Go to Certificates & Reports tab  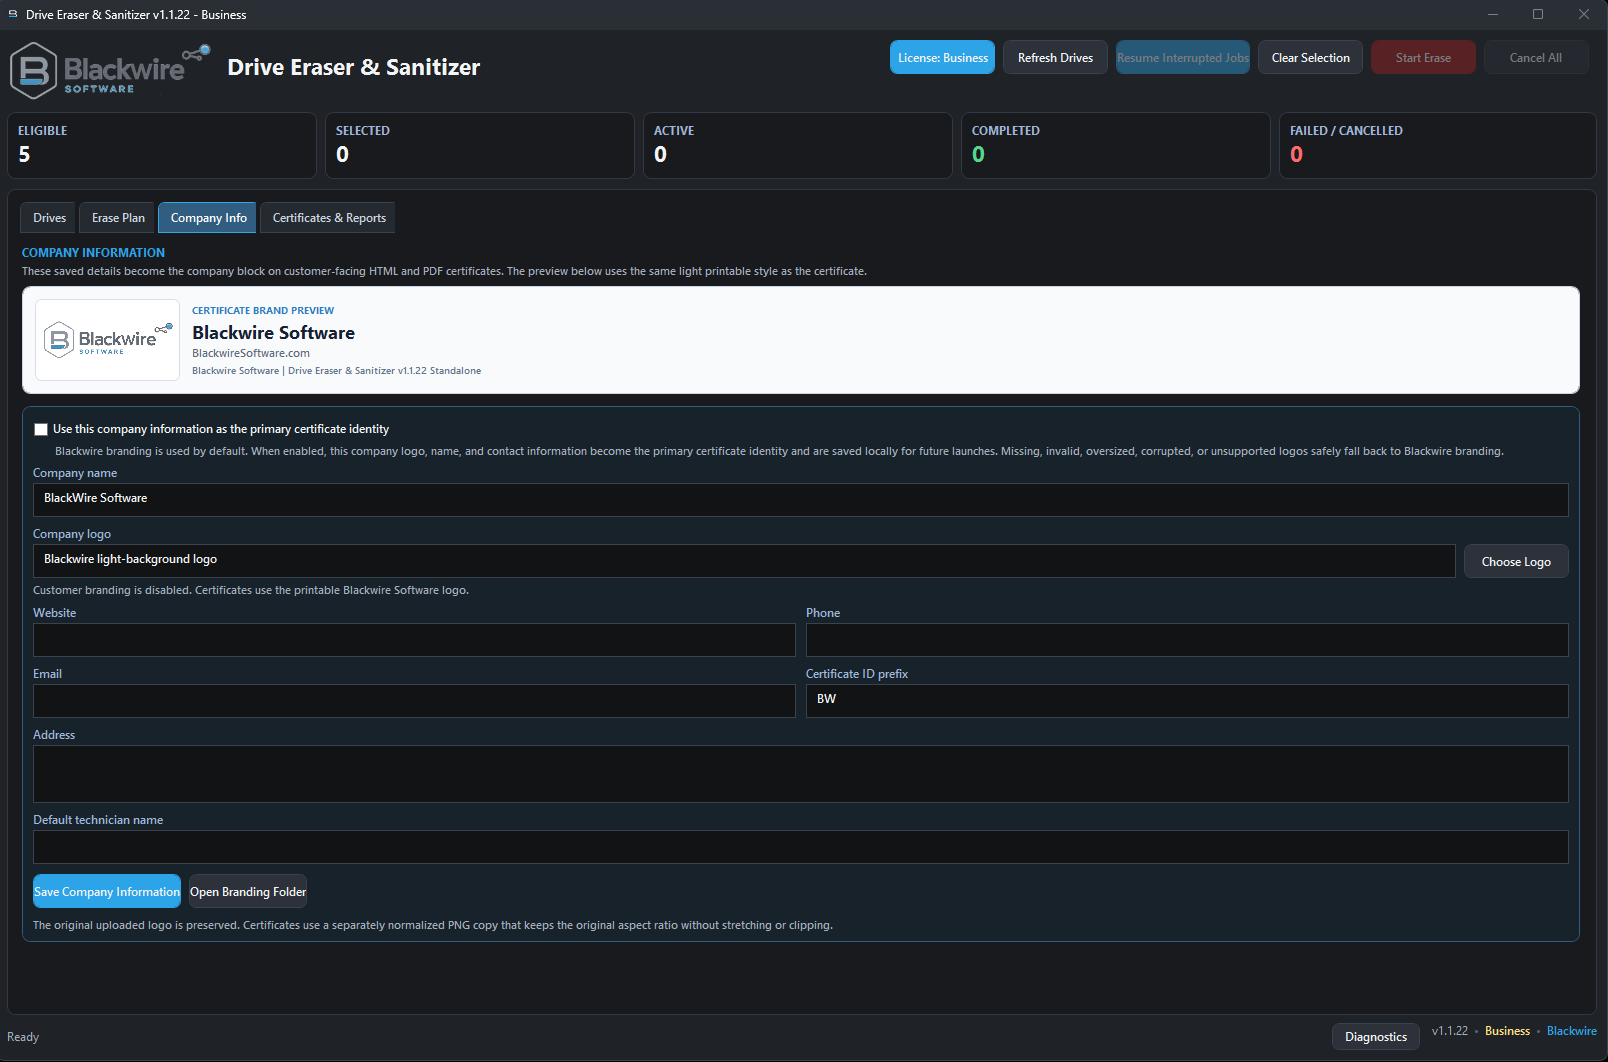(x=328, y=218)
